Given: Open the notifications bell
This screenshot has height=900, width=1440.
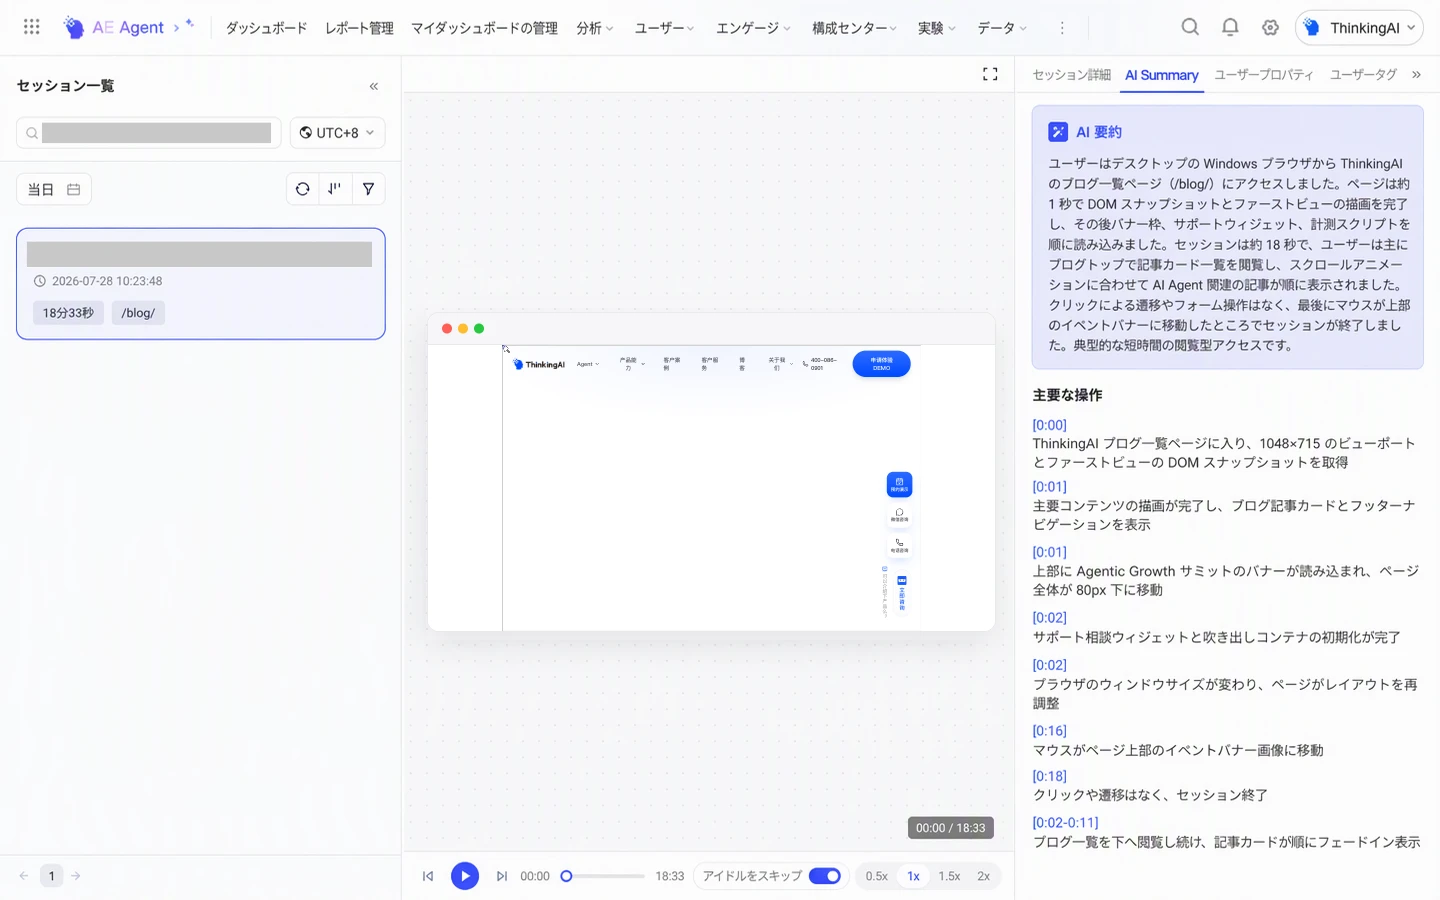Looking at the screenshot, I should [1230, 27].
